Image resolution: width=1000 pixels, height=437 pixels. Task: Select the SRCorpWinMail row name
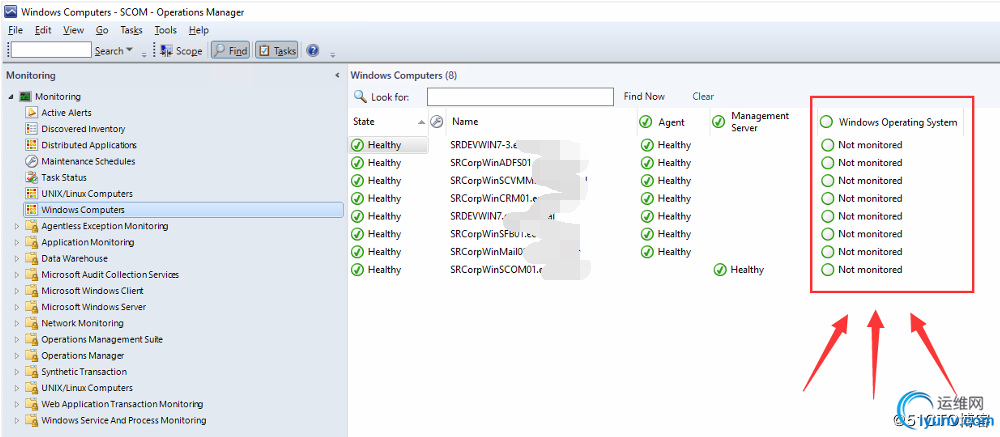click(487, 252)
